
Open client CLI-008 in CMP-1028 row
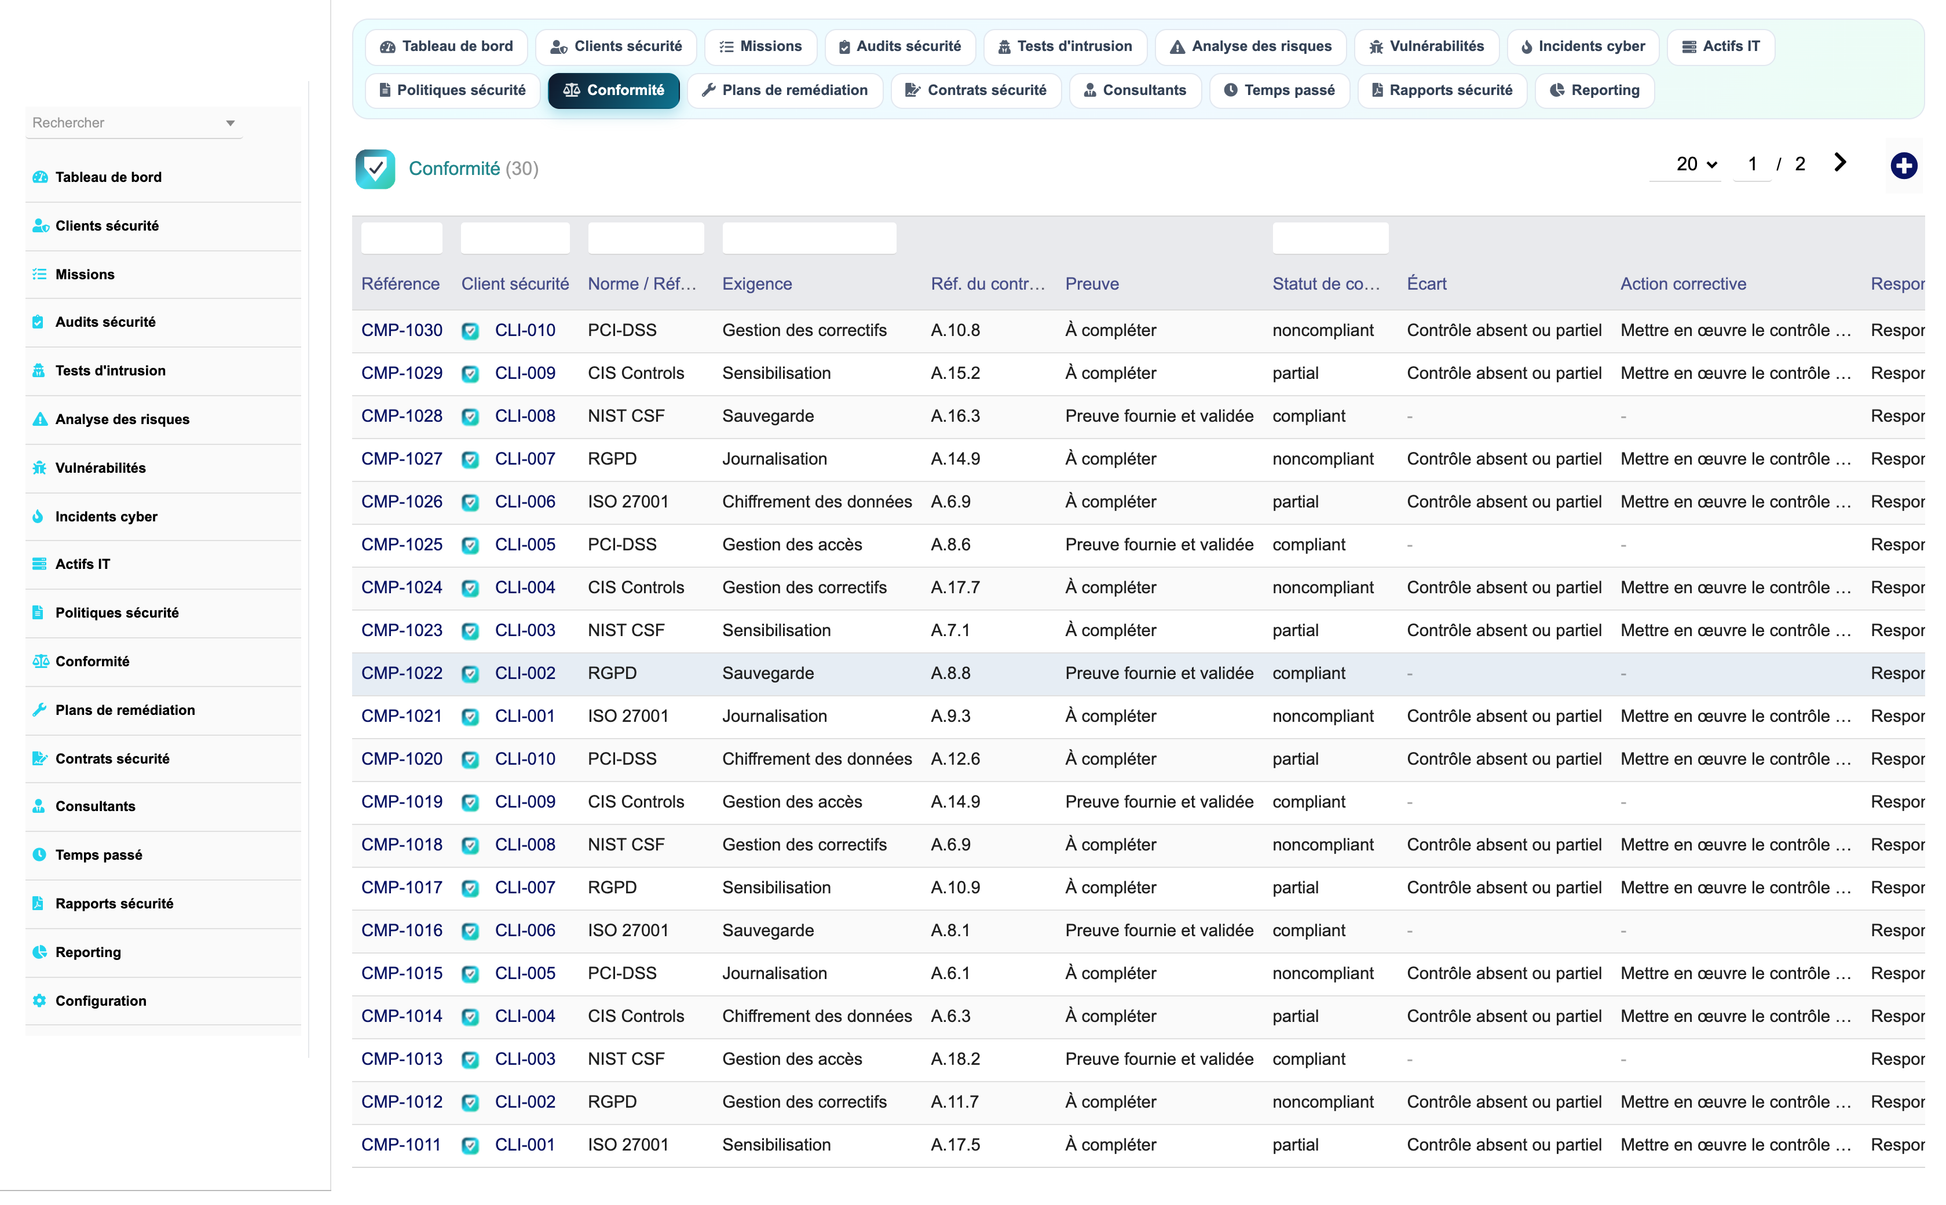tap(525, 416)
